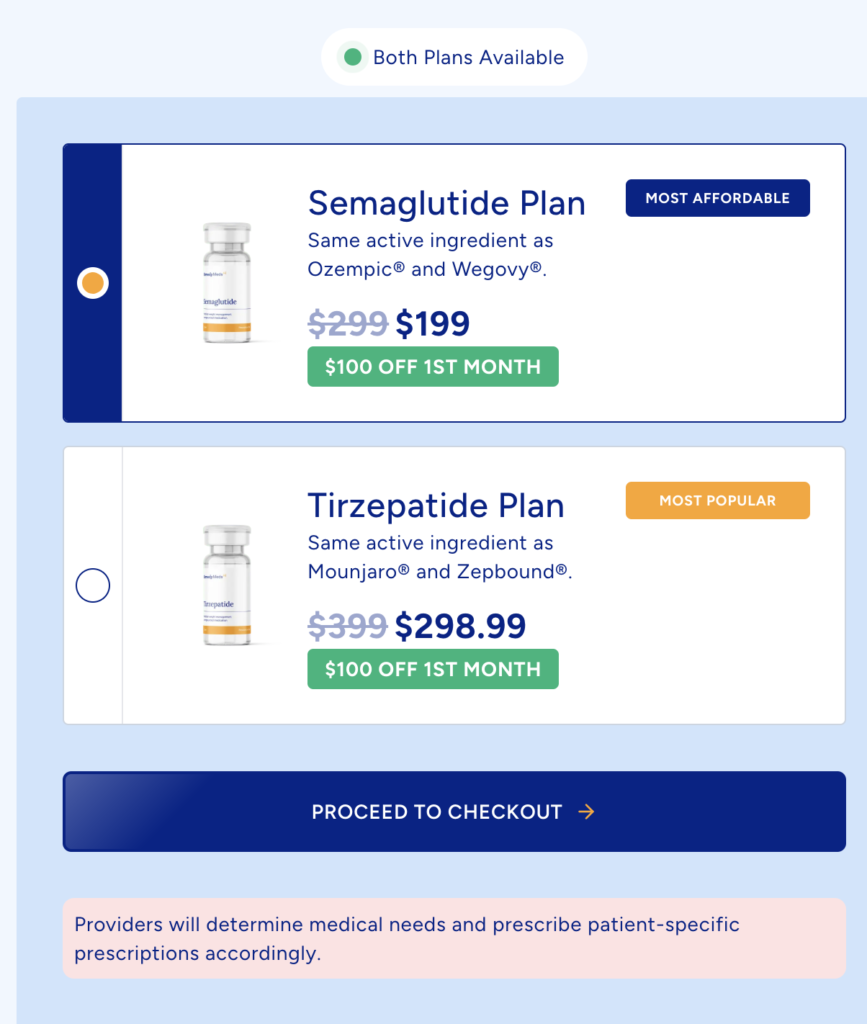Click the $199 Semaglutide price
Image resolution: width=867 pixels, height=1024 pixels.
[432, 324]
